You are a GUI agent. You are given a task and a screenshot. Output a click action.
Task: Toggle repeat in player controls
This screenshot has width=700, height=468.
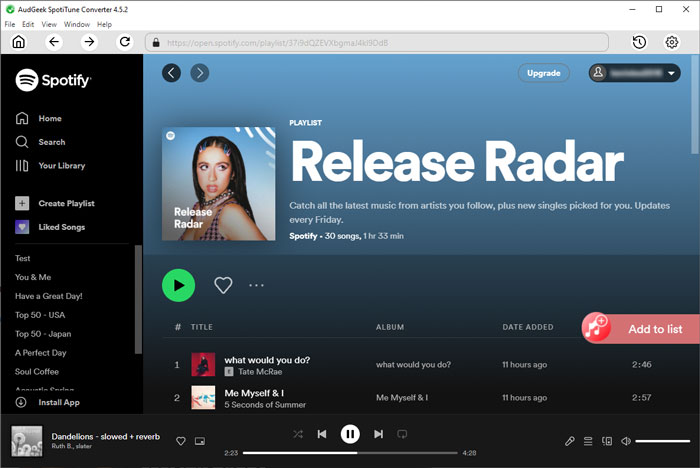click(x=402, y=434)
